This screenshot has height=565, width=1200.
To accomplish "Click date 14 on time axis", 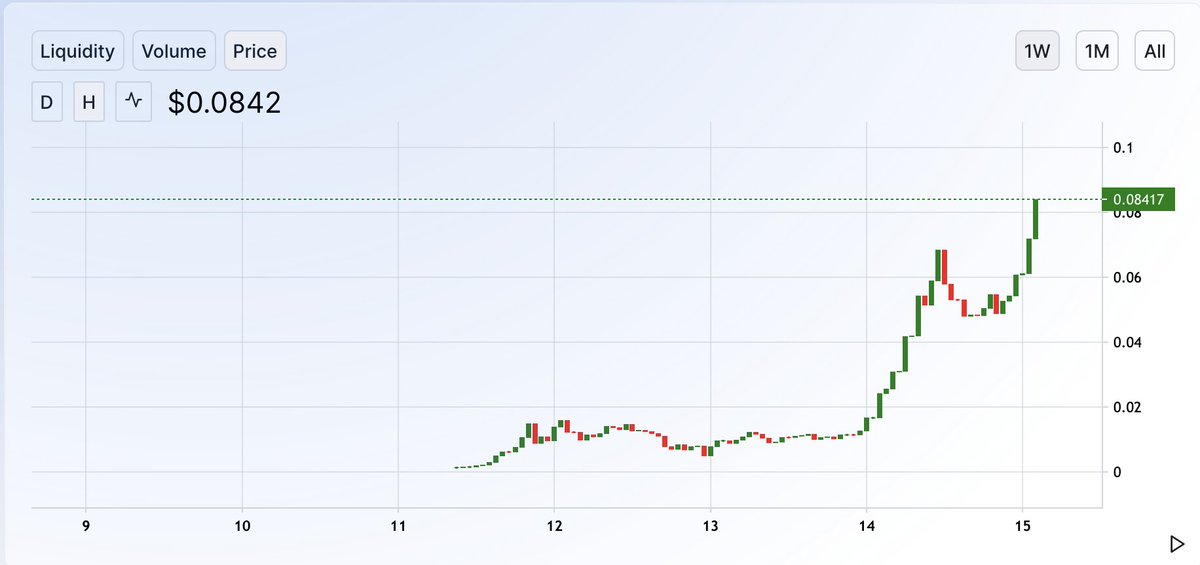I will (x=866, y=525).
